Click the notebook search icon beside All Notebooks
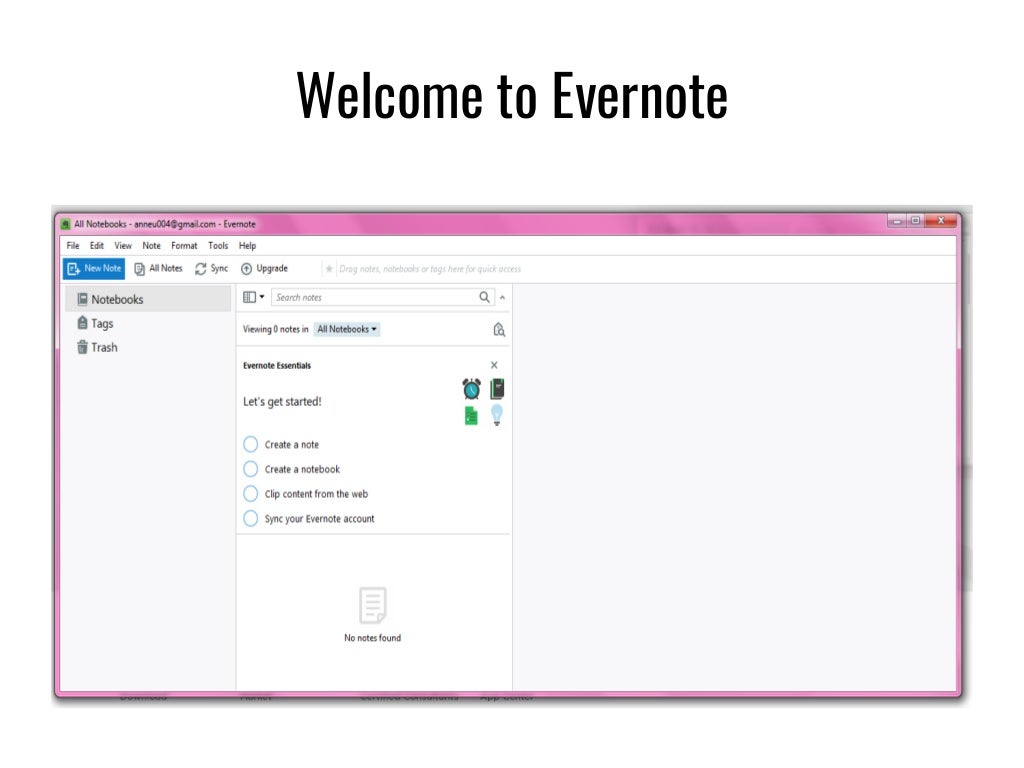The width and height of the screenshot is (1024, 768). pyautogui.click(x=499, y=329)
